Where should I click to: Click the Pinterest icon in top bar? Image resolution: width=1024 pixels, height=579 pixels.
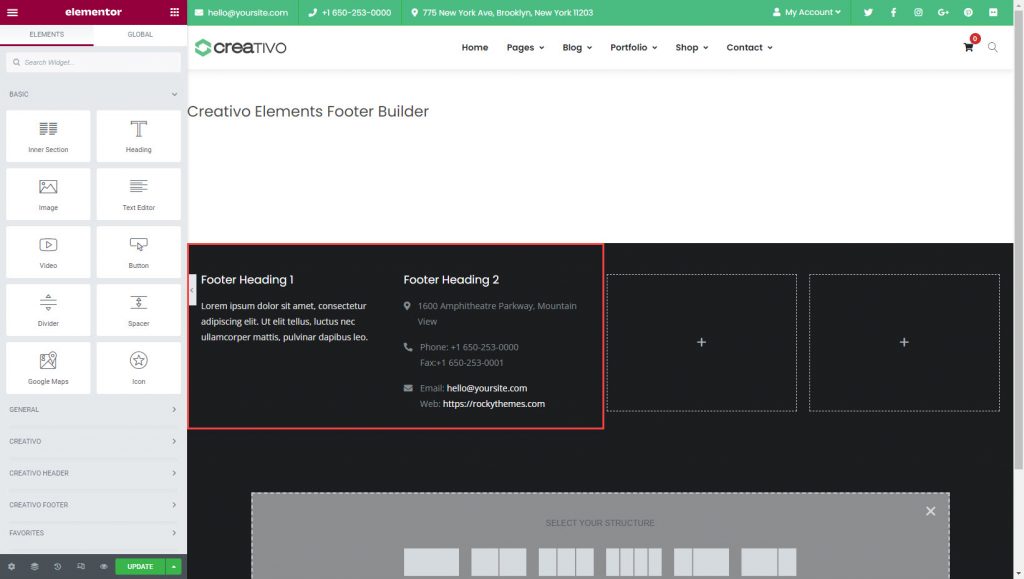(968, 12)
